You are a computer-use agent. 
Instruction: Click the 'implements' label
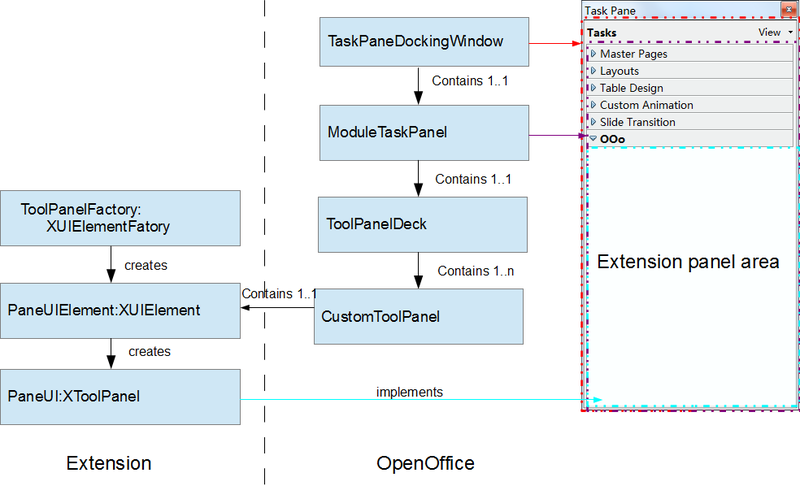click(409, 392)
